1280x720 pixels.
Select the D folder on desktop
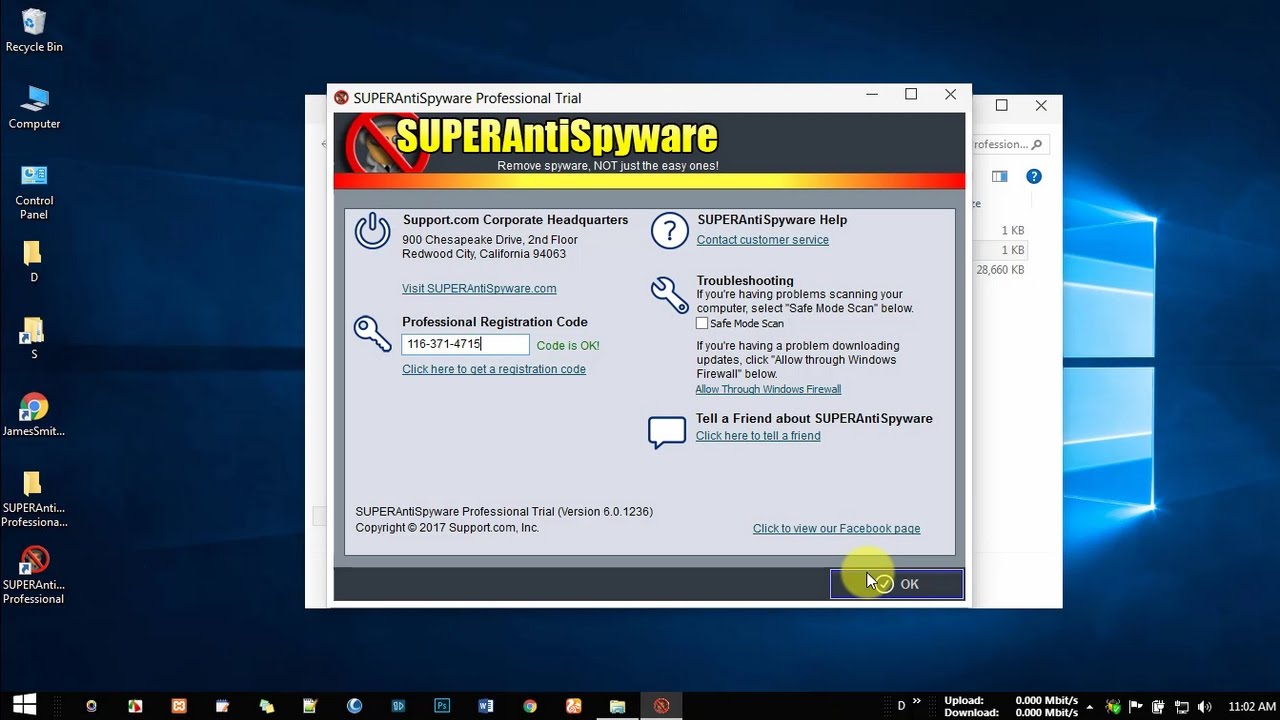pos(33,262)
